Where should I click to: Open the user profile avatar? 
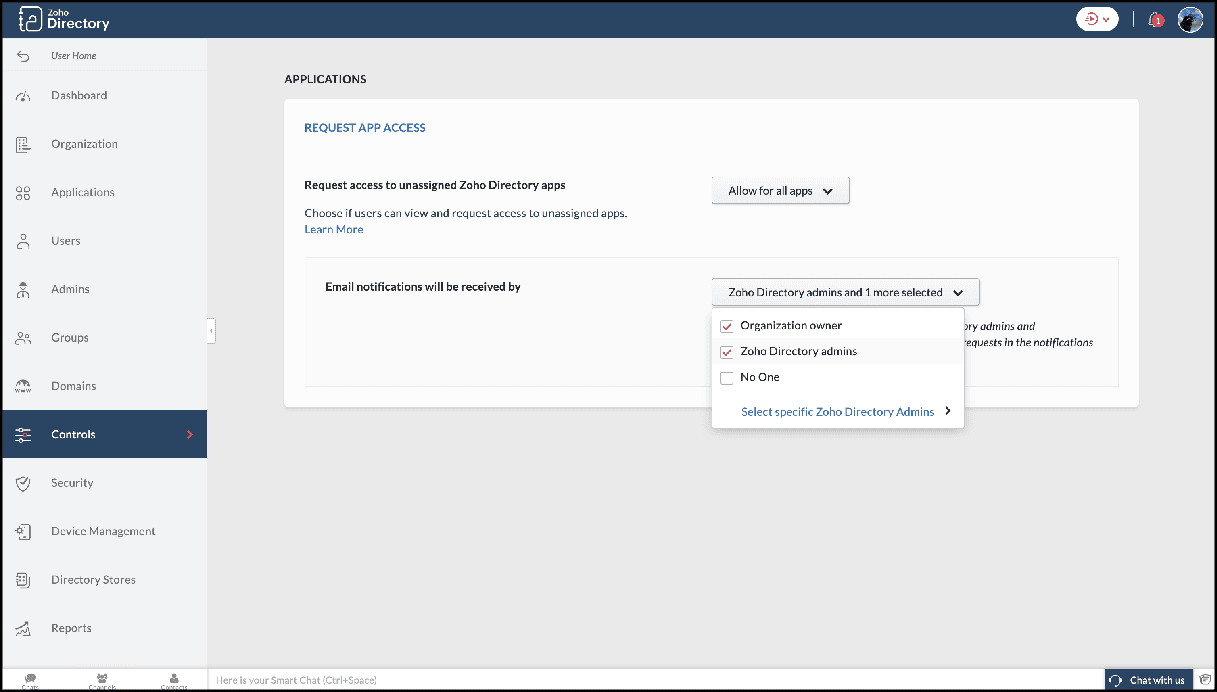[1190, 19]
